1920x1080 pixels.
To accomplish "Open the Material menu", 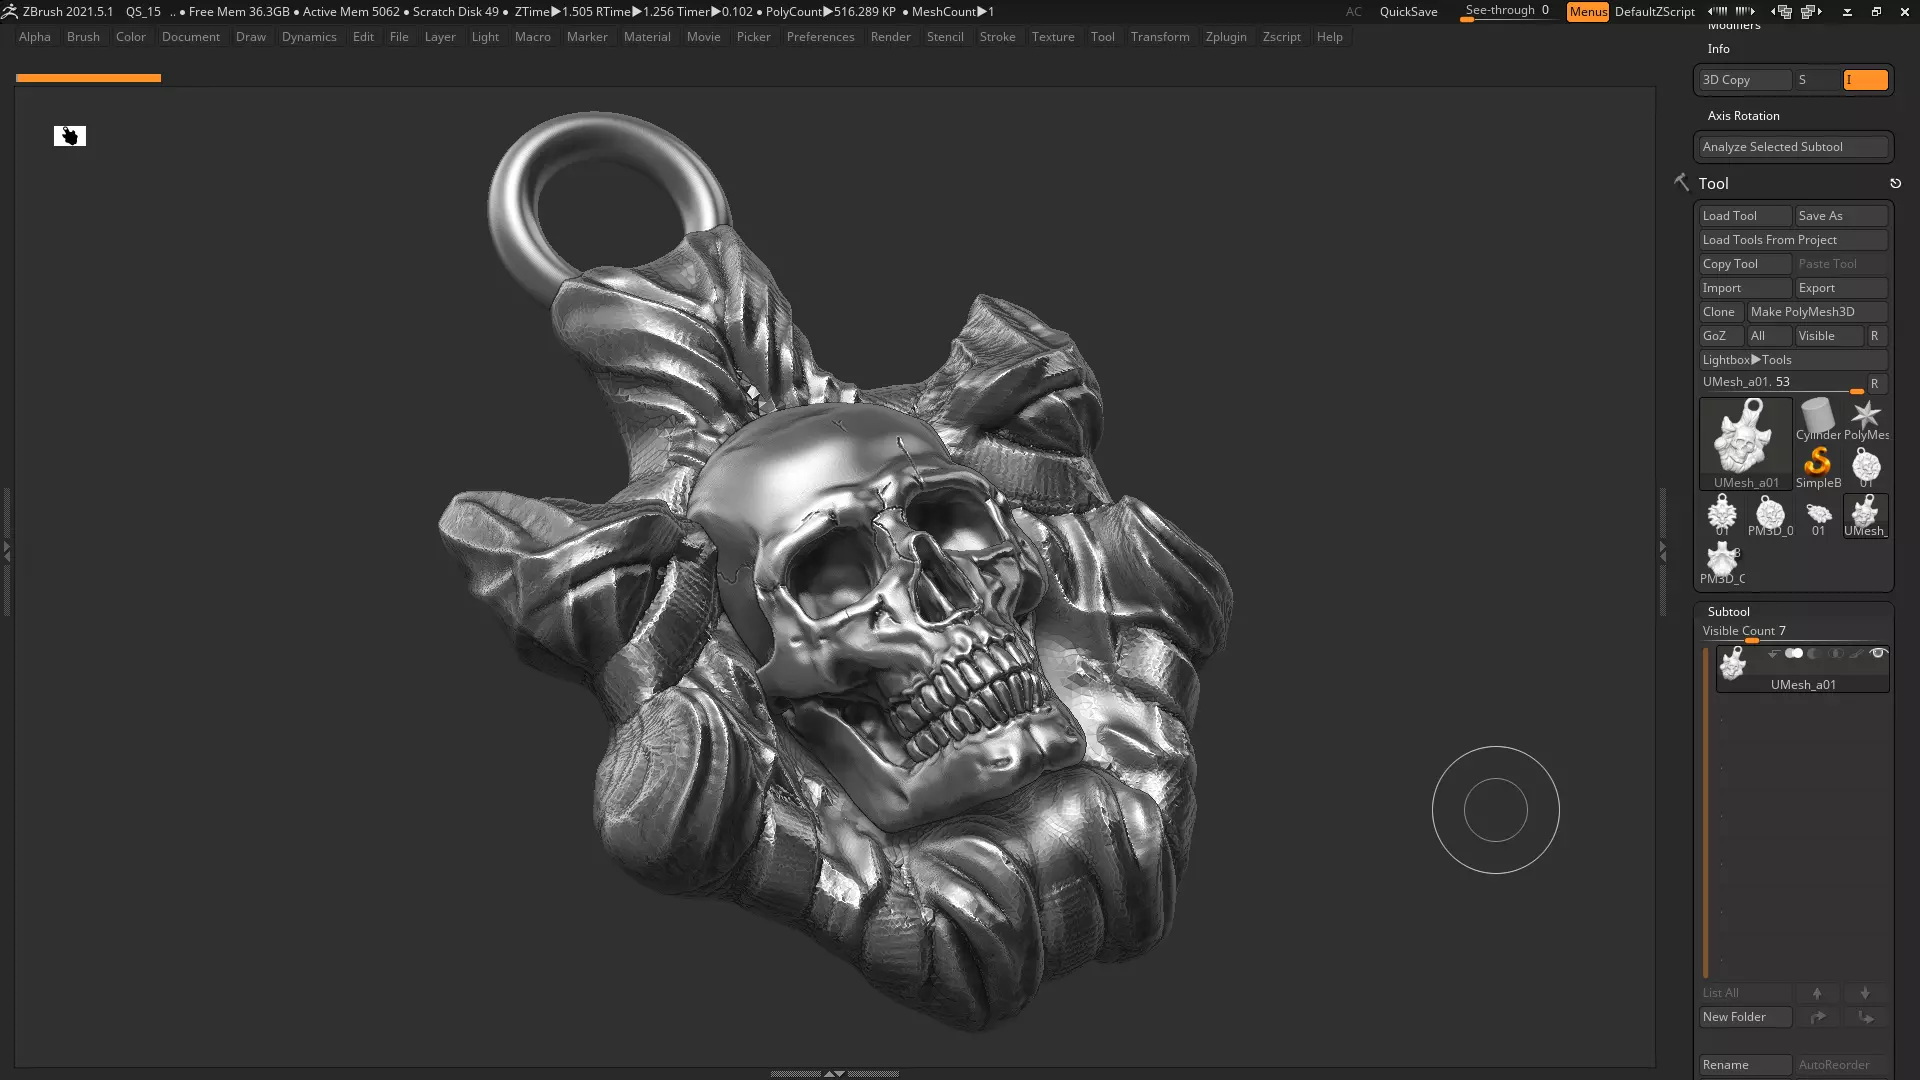I will pos(647,37).
